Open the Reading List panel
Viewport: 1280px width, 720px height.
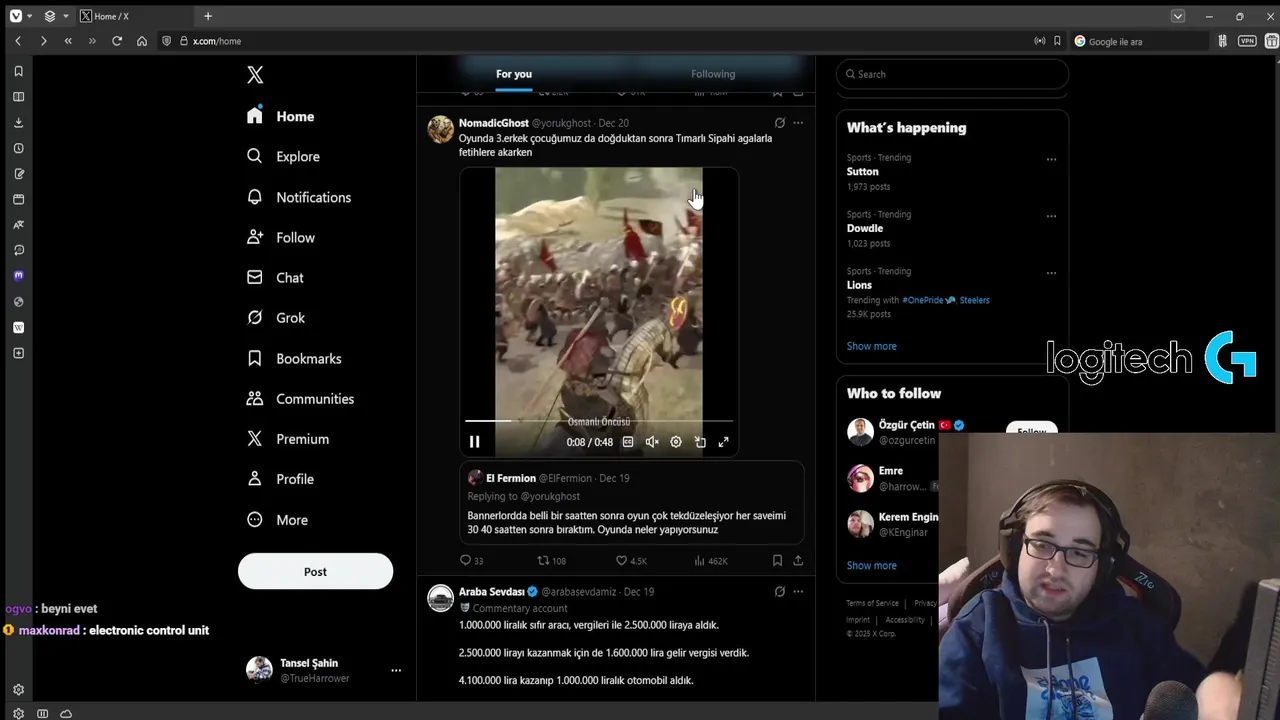[x=18, y=97]
